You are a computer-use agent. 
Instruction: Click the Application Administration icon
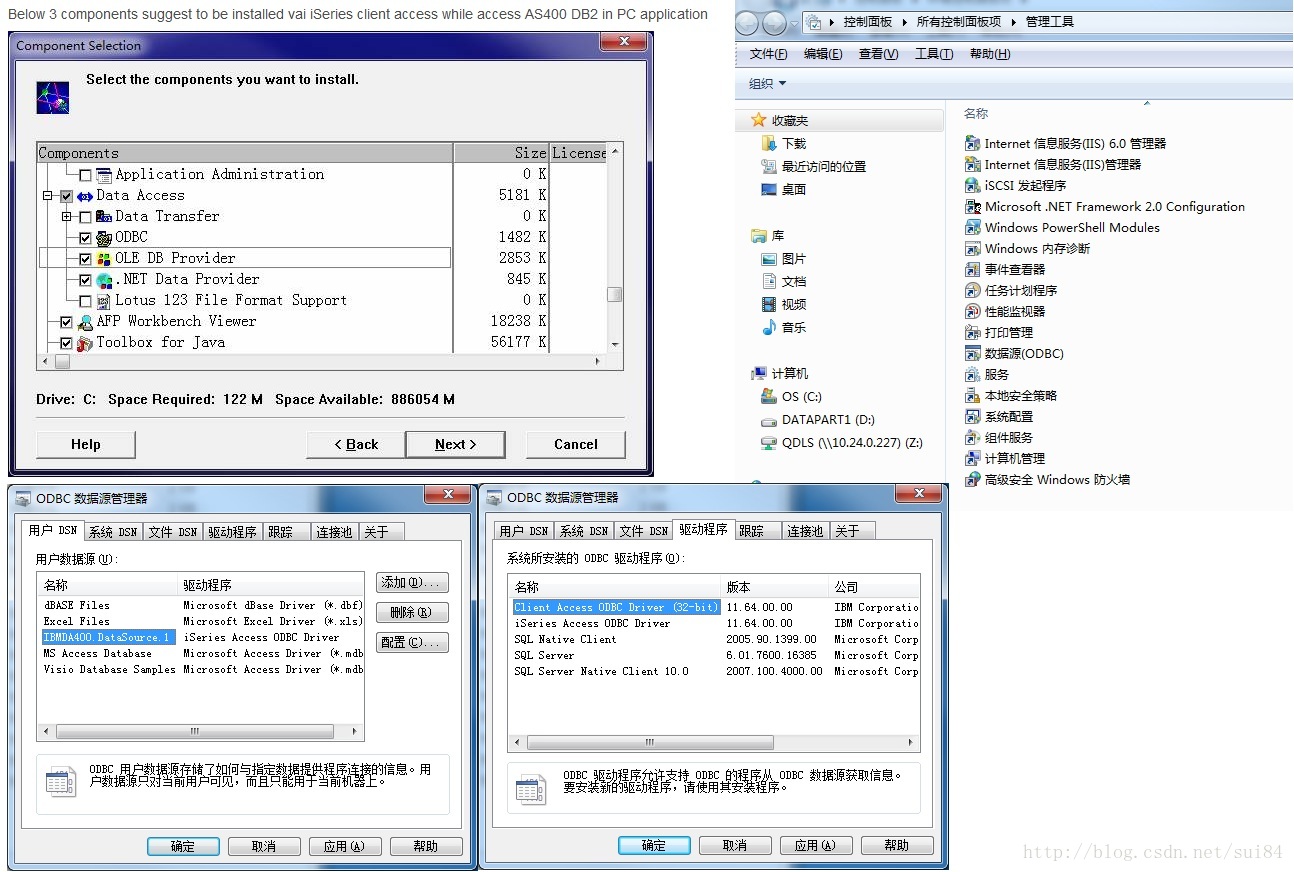[x=104, y=175]
